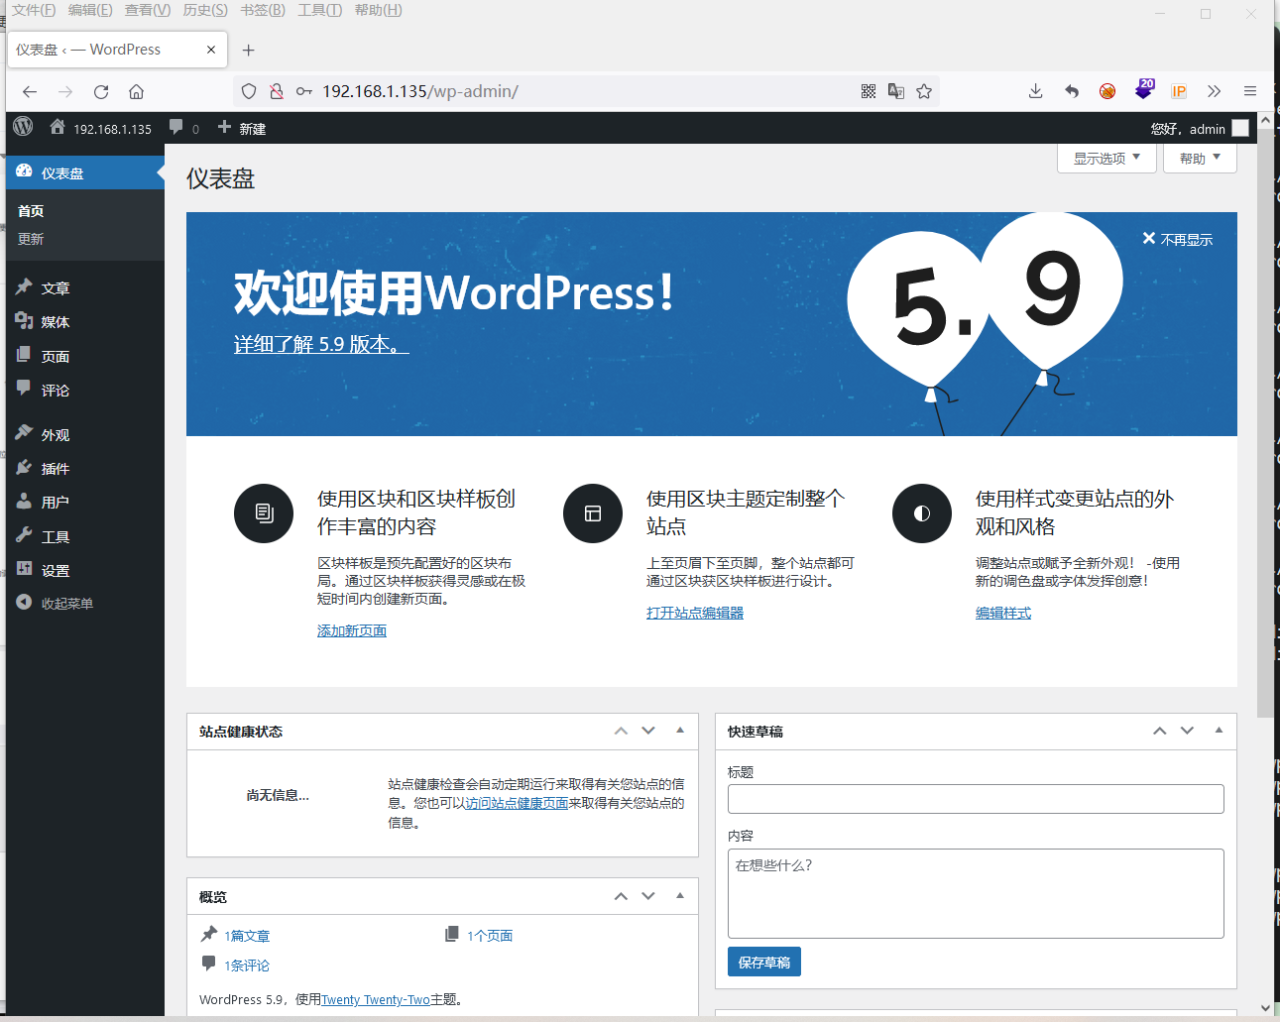
Task: Open the comments bubble icon in admin bar
Action: coord(177,127)
